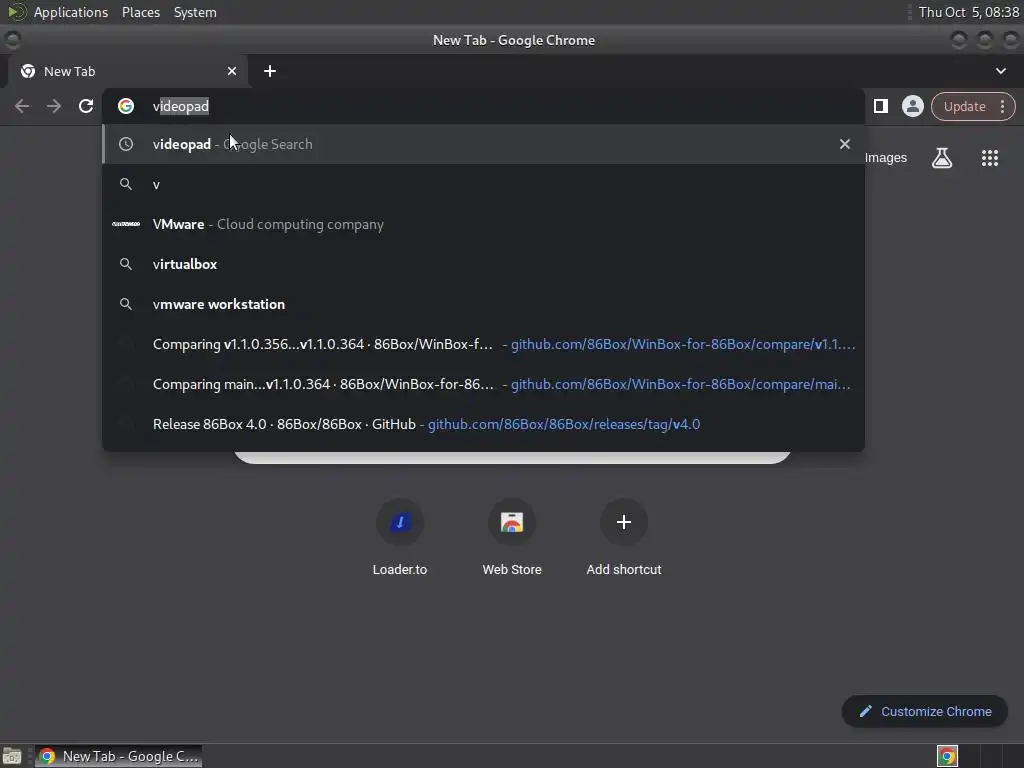Click the Chrome tray icon at bottom right
Screen dimensions: 1024x768
(x=947, y=756)
